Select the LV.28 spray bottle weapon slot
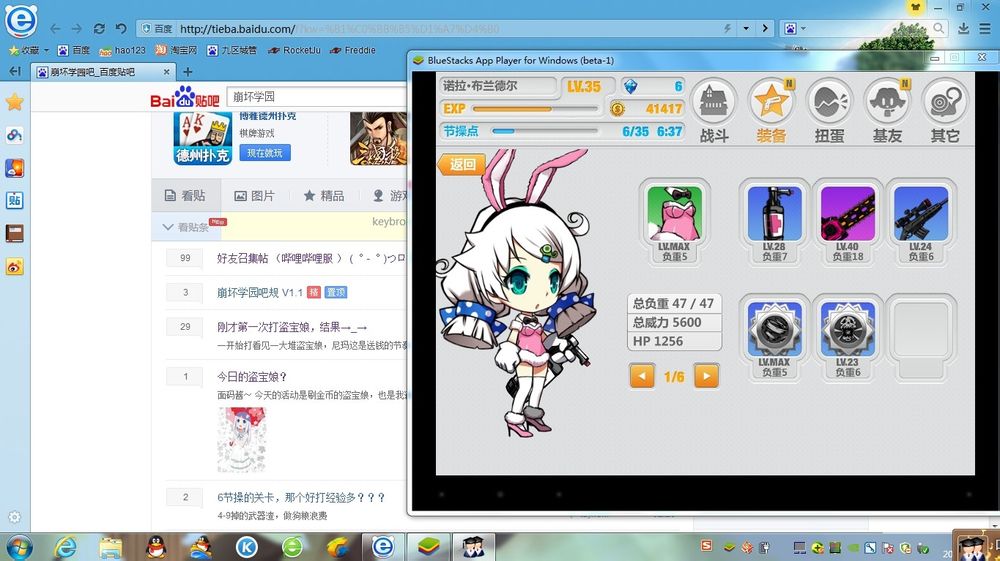1000x561 pixels. (774, 222)
